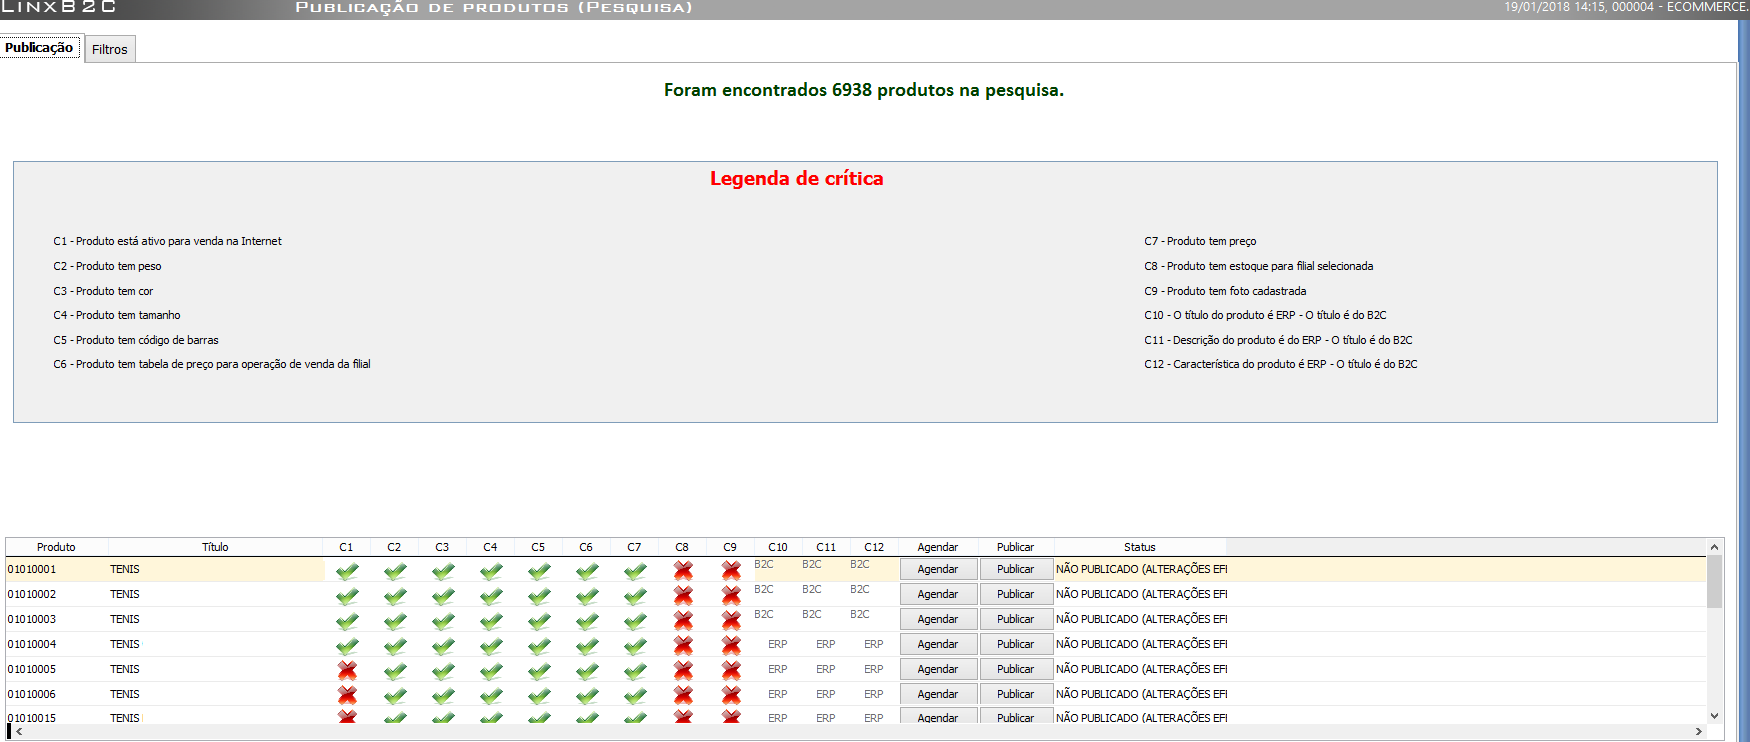Click the C7 check mark in row 01010002
Image resolution: width=1750 pixels, height=742 pixels.
click(x=635, y=596)
